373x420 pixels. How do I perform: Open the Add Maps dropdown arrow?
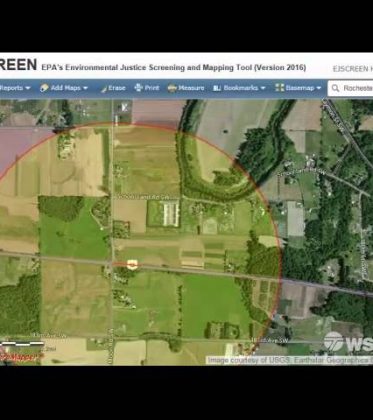85,88
